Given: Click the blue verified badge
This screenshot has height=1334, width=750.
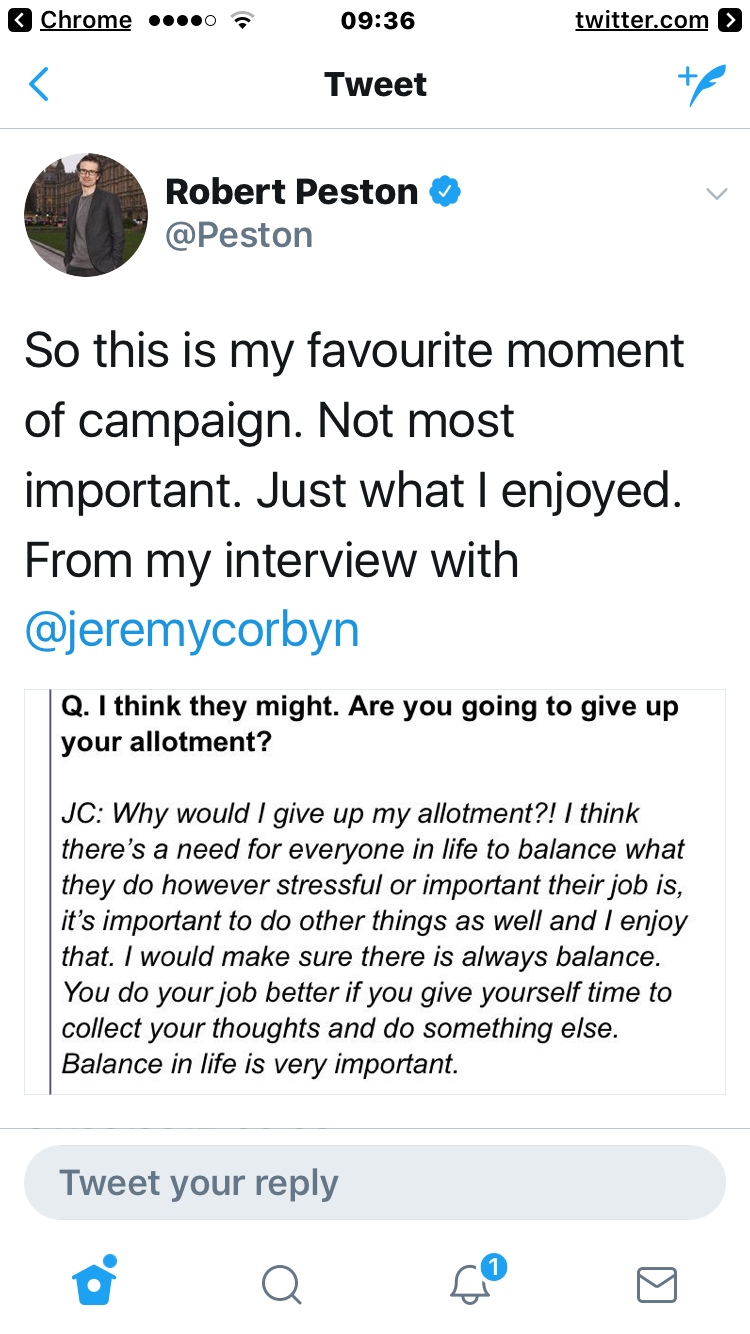Looking at the screenshot, I should [445, 191].
